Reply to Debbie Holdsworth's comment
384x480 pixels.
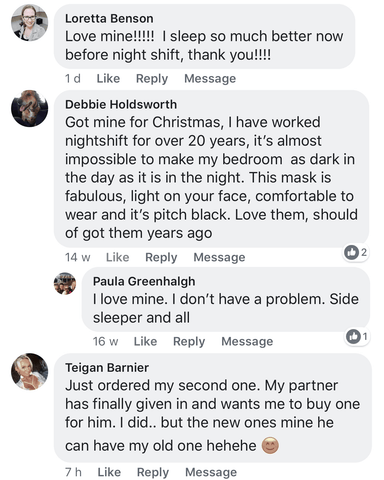[161, 257]
